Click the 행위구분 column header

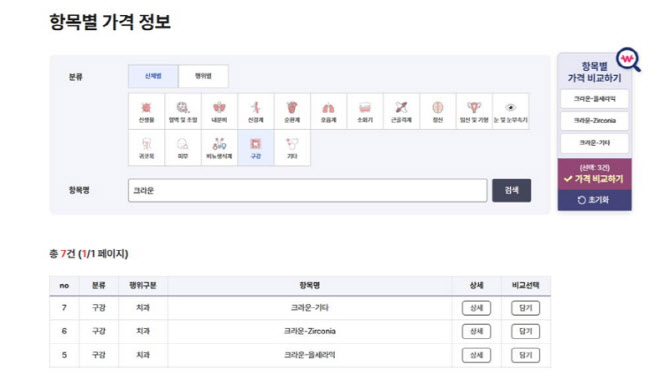(143, 285)
